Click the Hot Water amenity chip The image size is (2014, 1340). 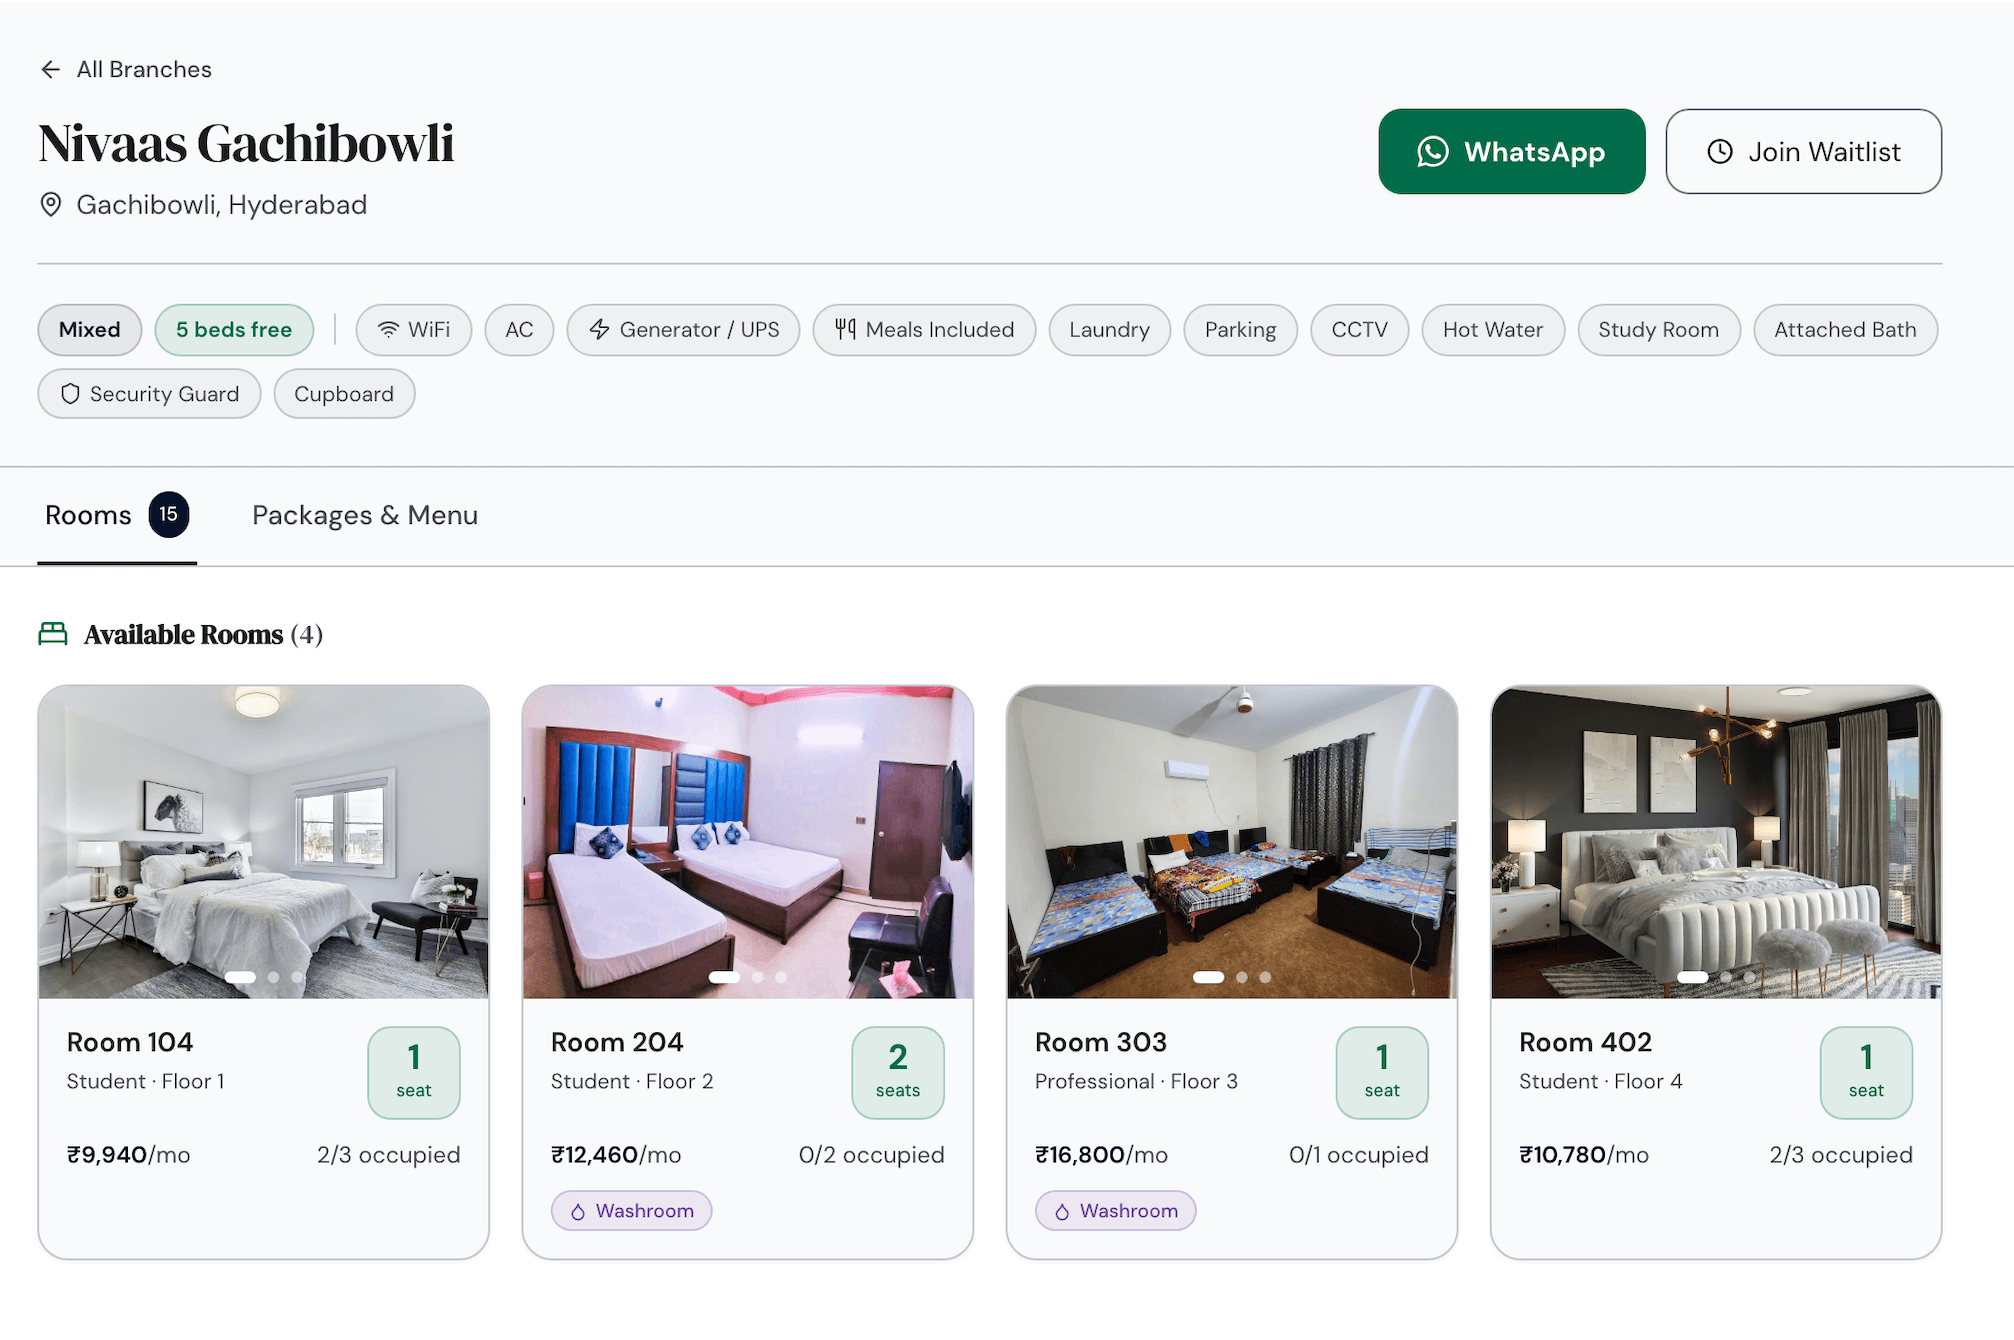[1493, 330]
